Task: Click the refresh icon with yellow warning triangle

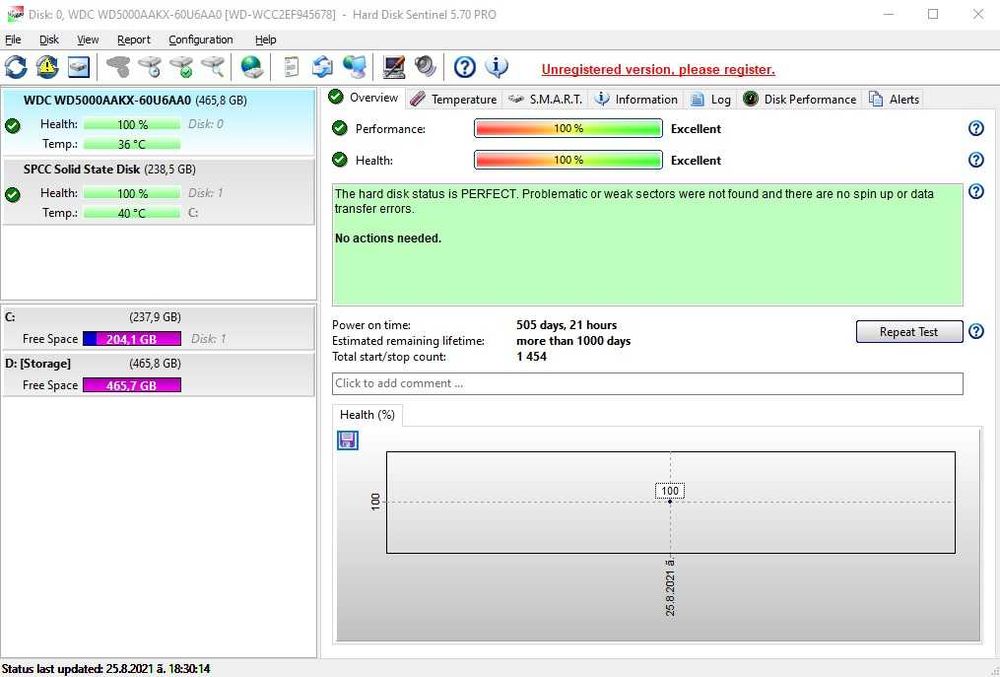Action: [47, 66]
